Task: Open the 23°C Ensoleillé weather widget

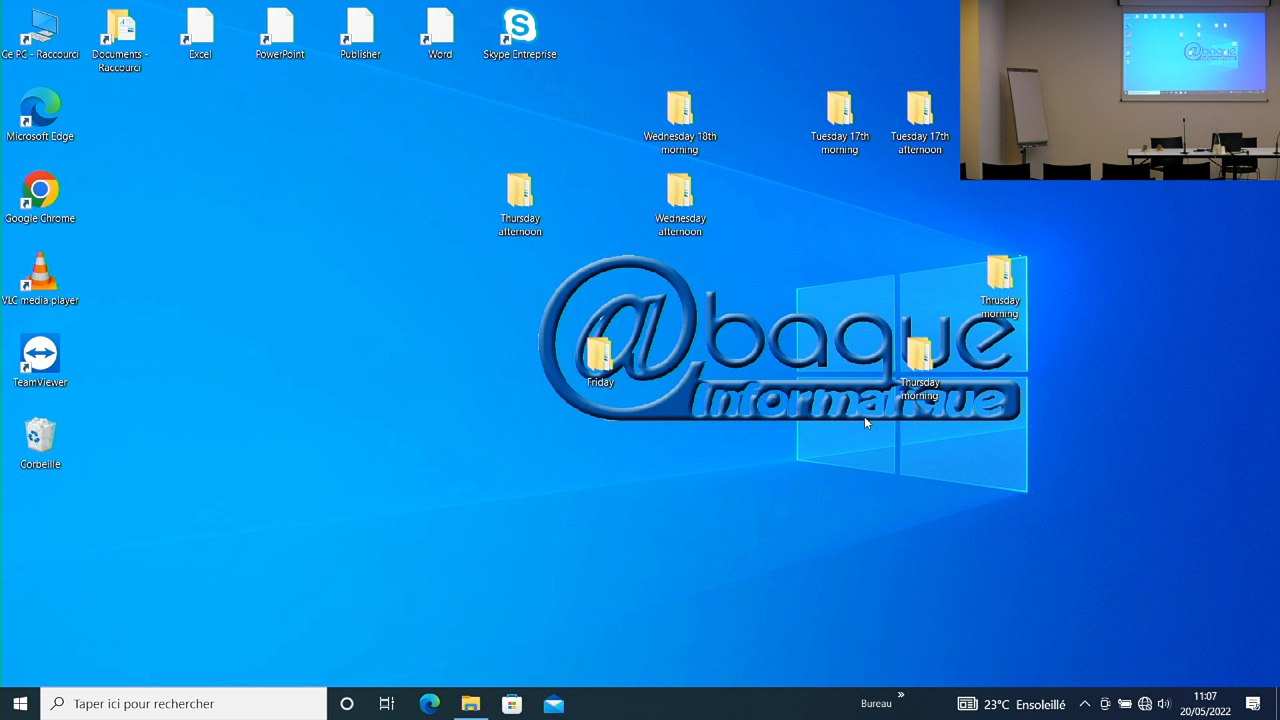Action: (x=1011, y=704)
